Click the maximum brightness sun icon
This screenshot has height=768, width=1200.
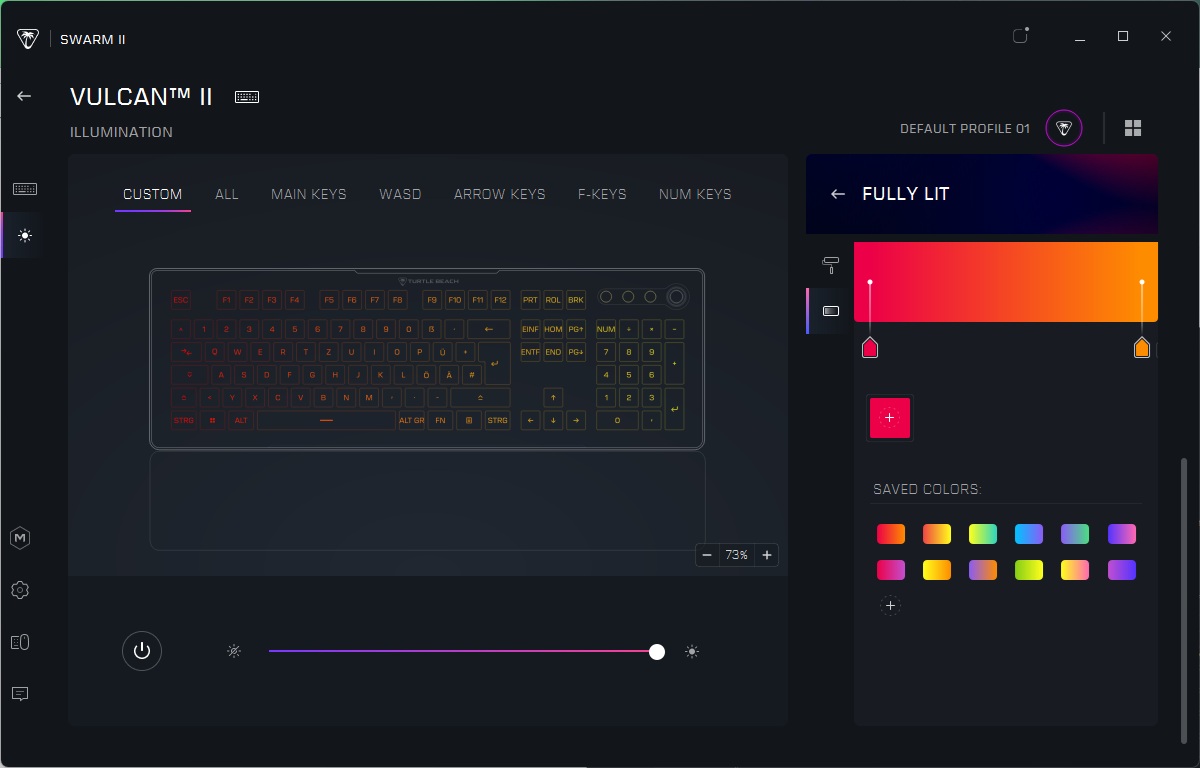click(x=692, y=652)
